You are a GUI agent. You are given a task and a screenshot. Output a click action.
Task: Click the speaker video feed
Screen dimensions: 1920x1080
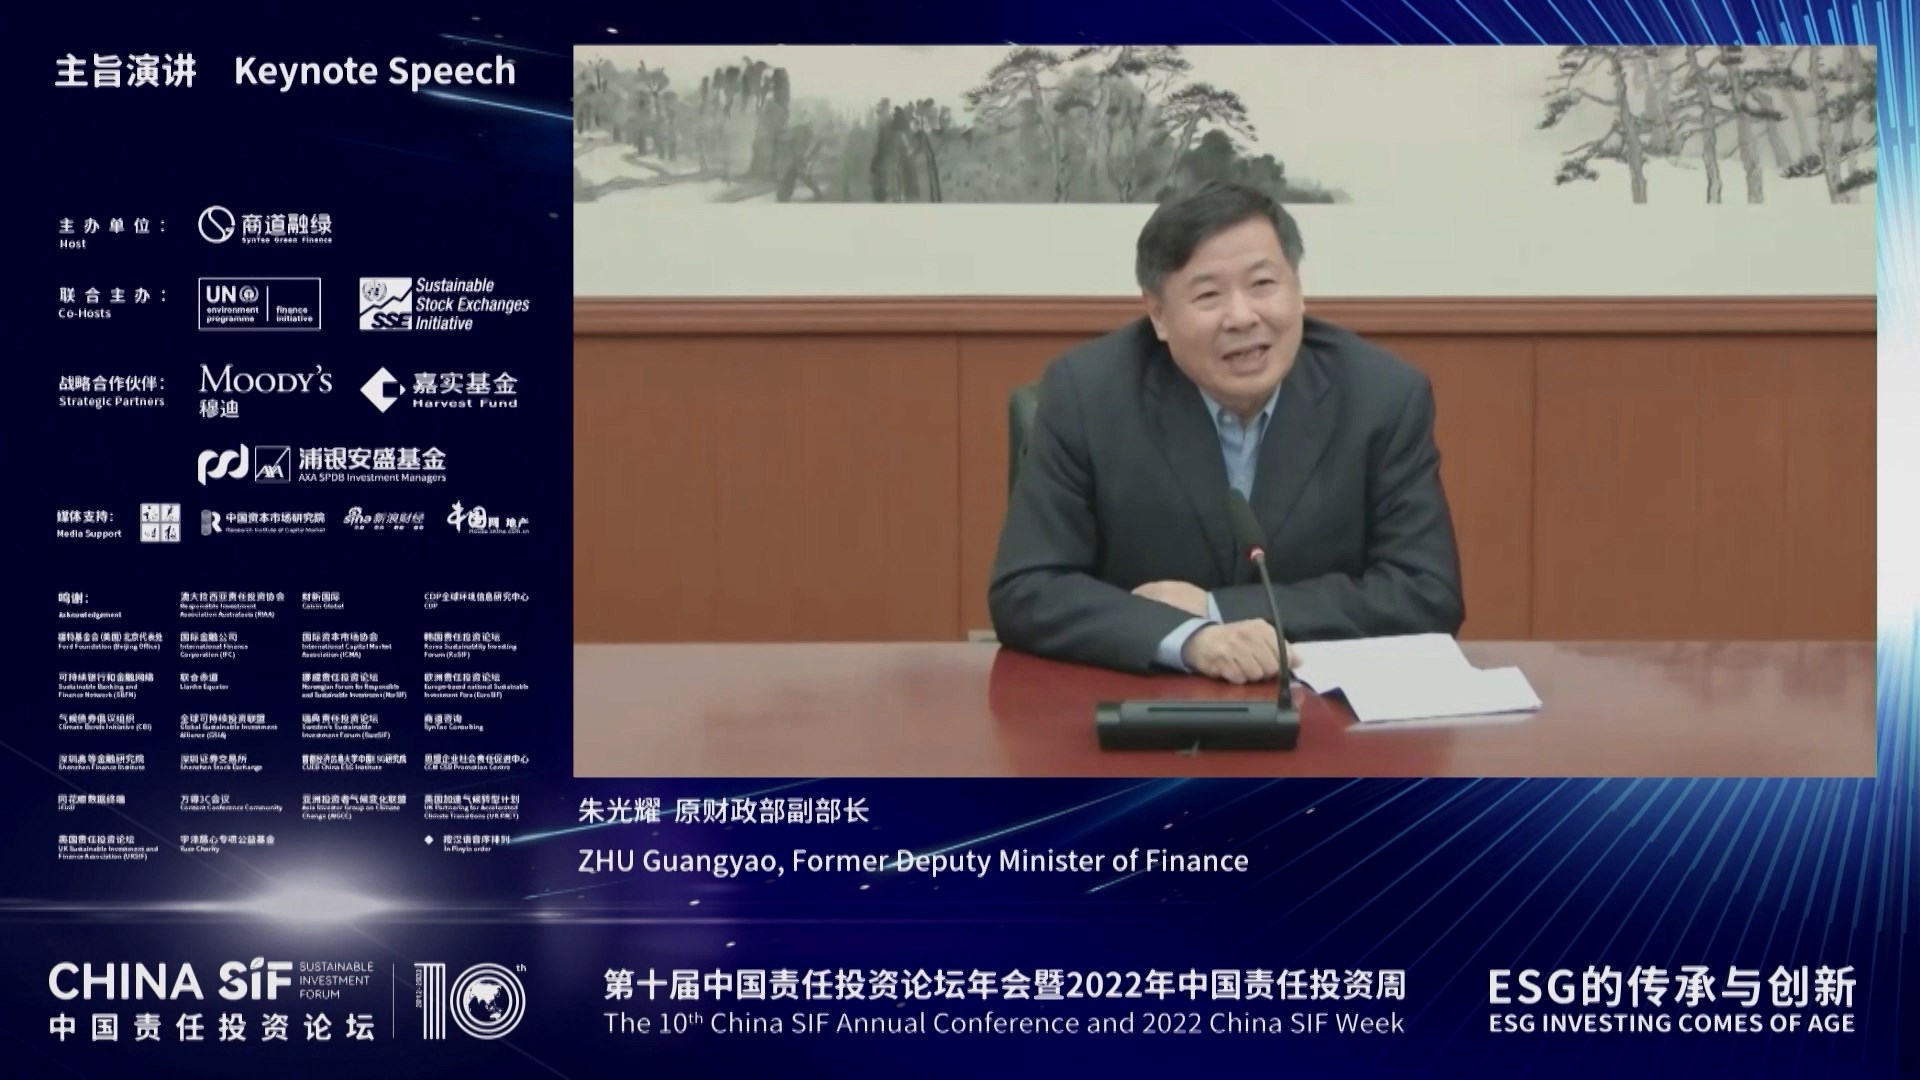pyautogui.click(x=1224, y=410)
